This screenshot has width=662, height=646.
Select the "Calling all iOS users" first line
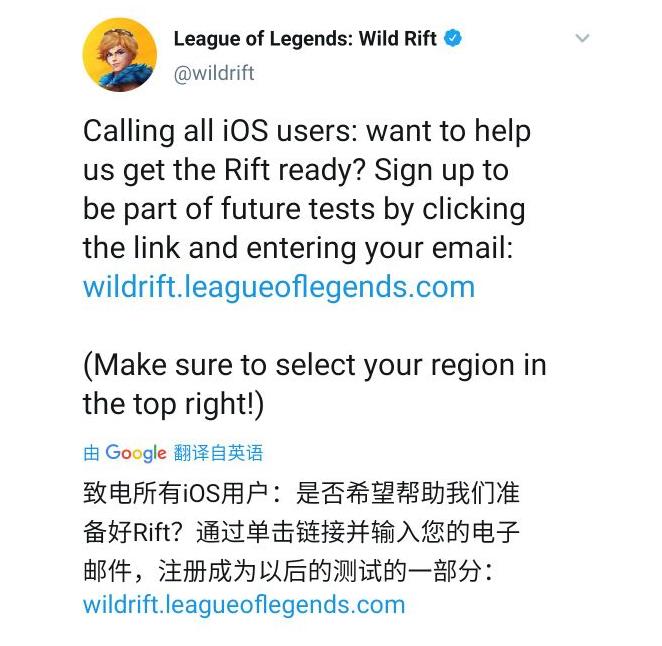(x=307, y=131)
